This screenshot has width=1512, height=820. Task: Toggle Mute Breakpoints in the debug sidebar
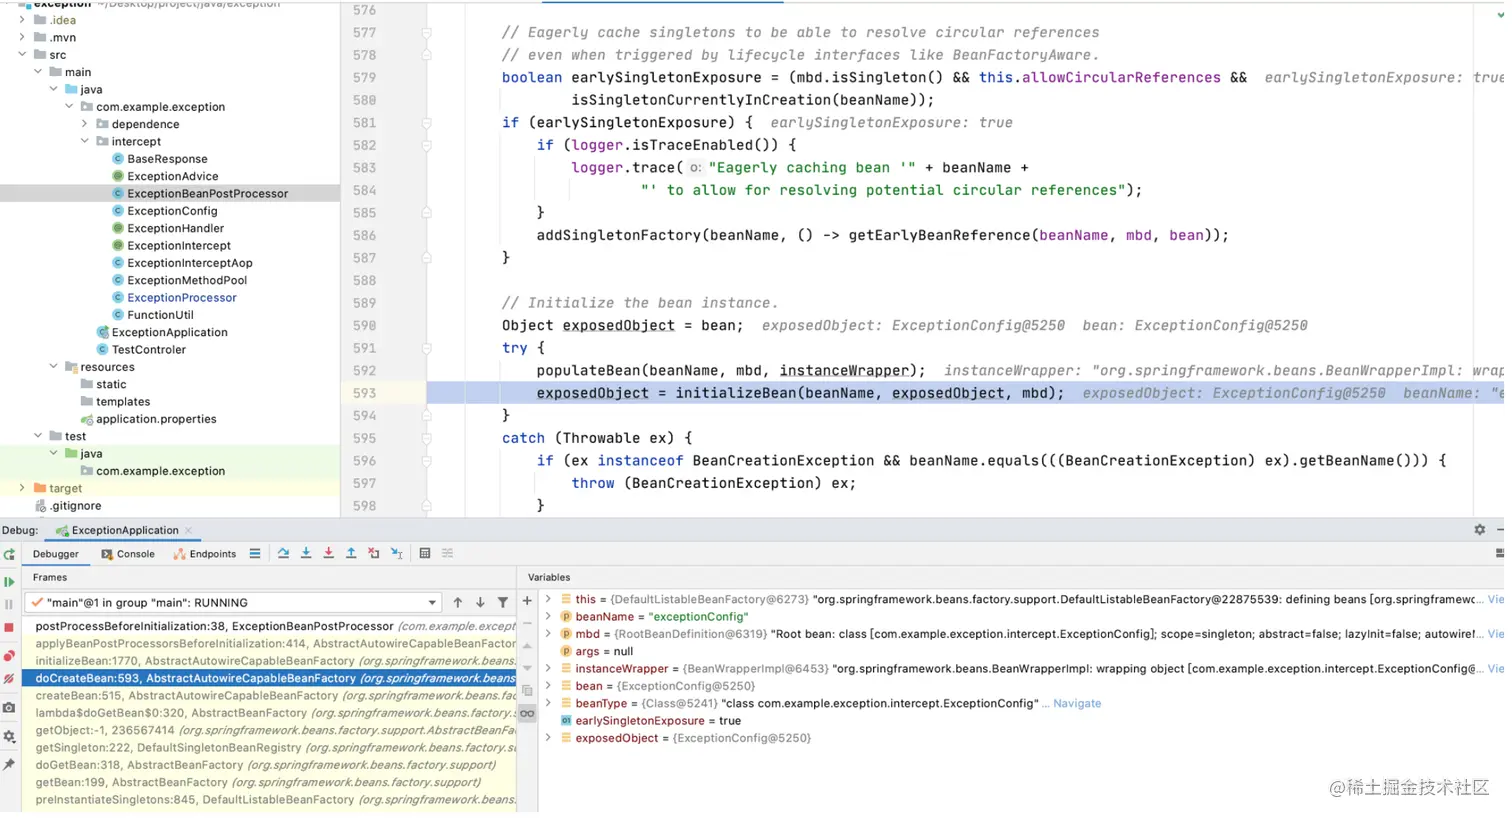pyautogui.click(x=9, y=680)
